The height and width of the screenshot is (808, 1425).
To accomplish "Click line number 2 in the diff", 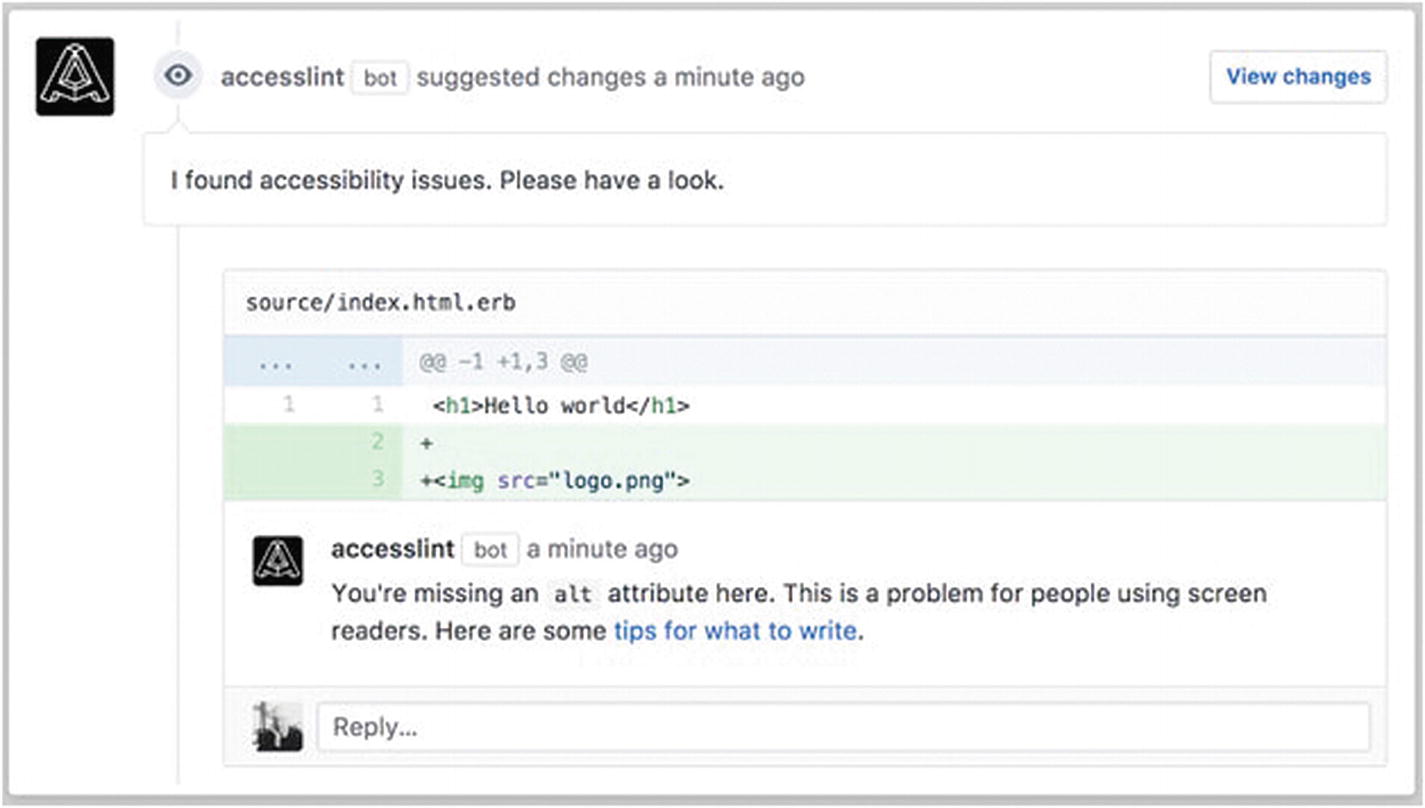I will point(378,442).
